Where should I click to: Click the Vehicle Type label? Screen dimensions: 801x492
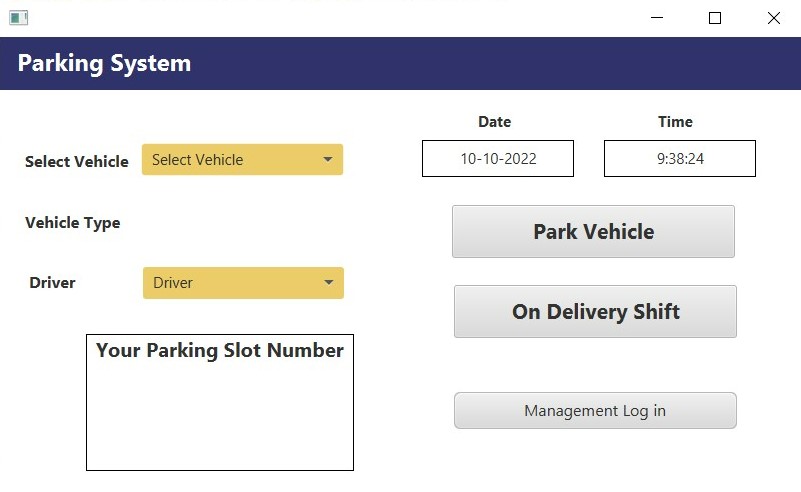point(73,223)
